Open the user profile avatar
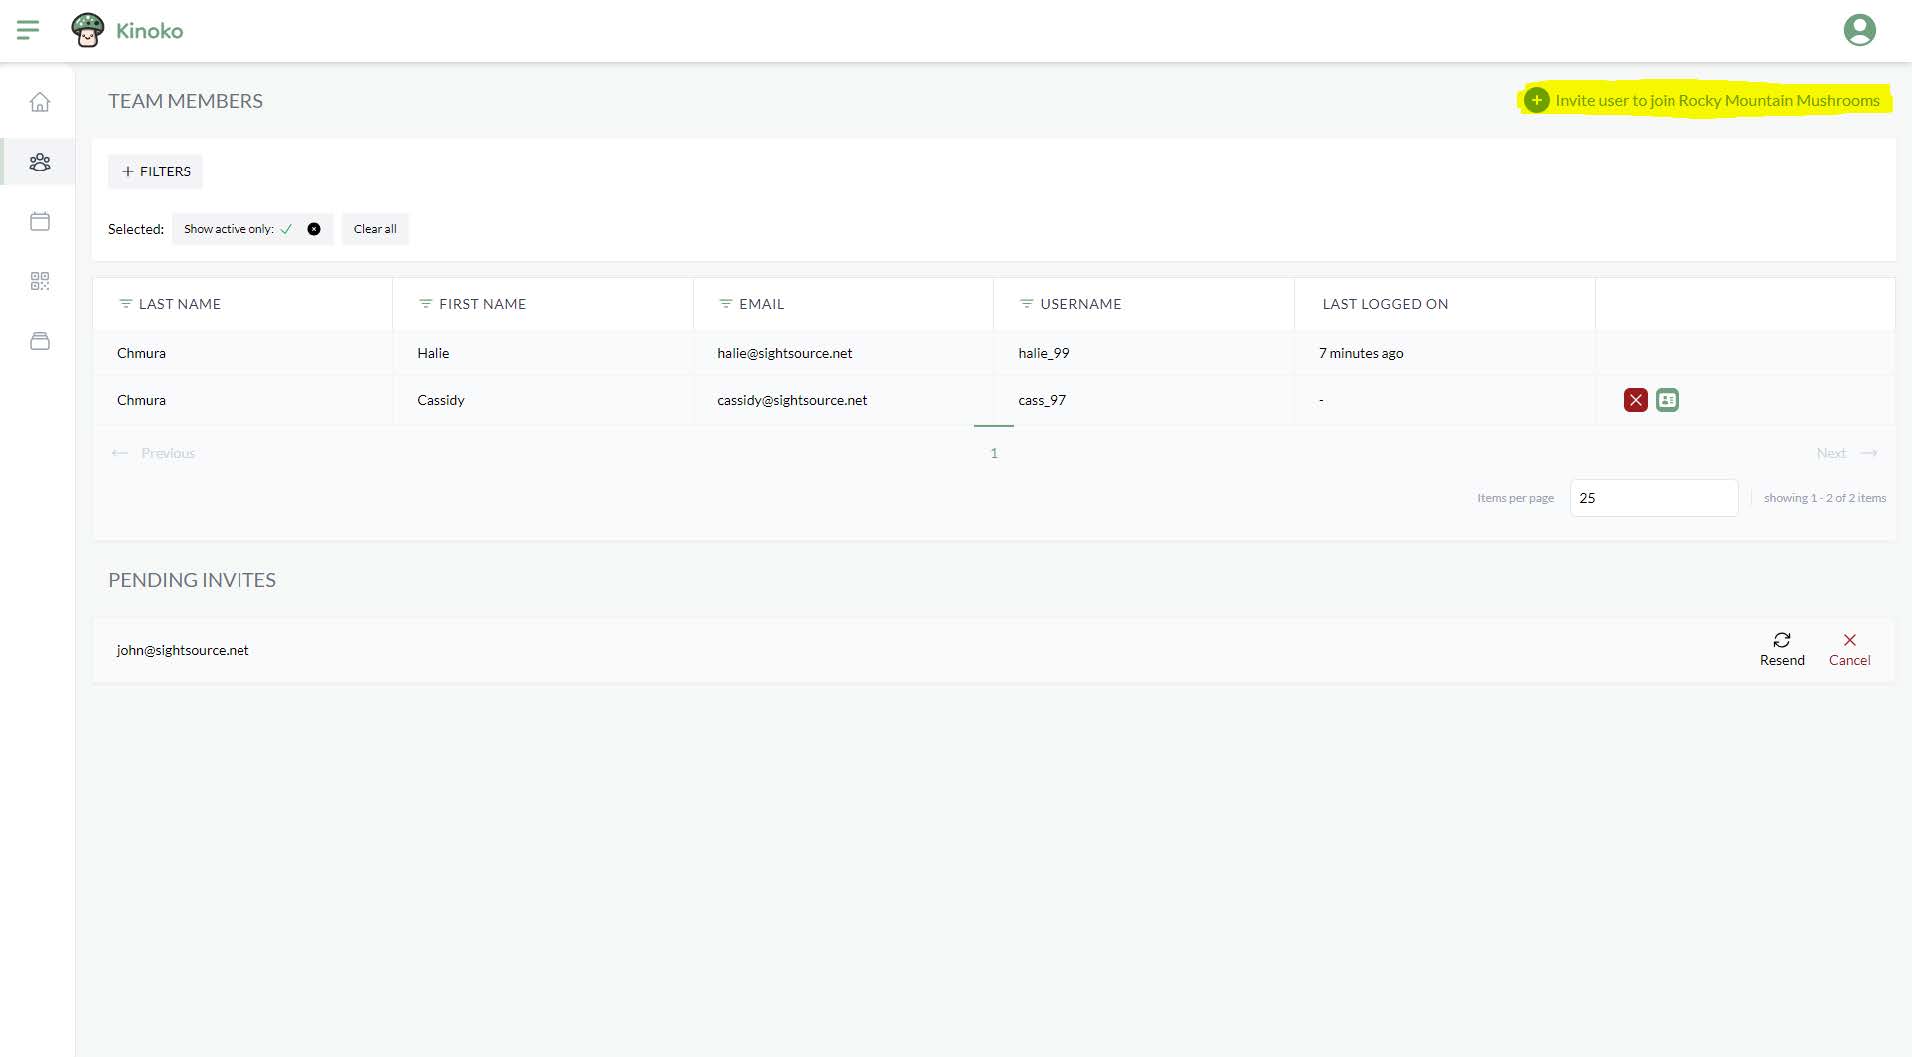This screenshot has width=1912, height=1057. [x=1859, y=30]
